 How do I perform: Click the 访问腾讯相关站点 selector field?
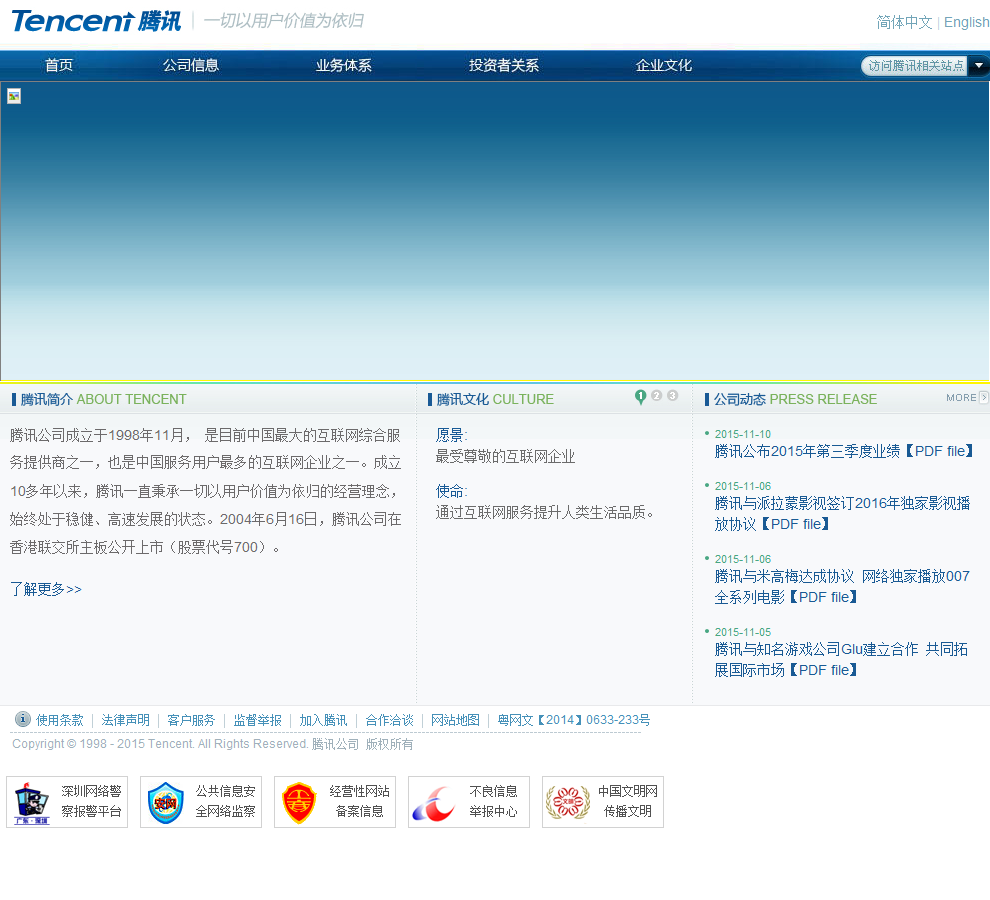915,66
